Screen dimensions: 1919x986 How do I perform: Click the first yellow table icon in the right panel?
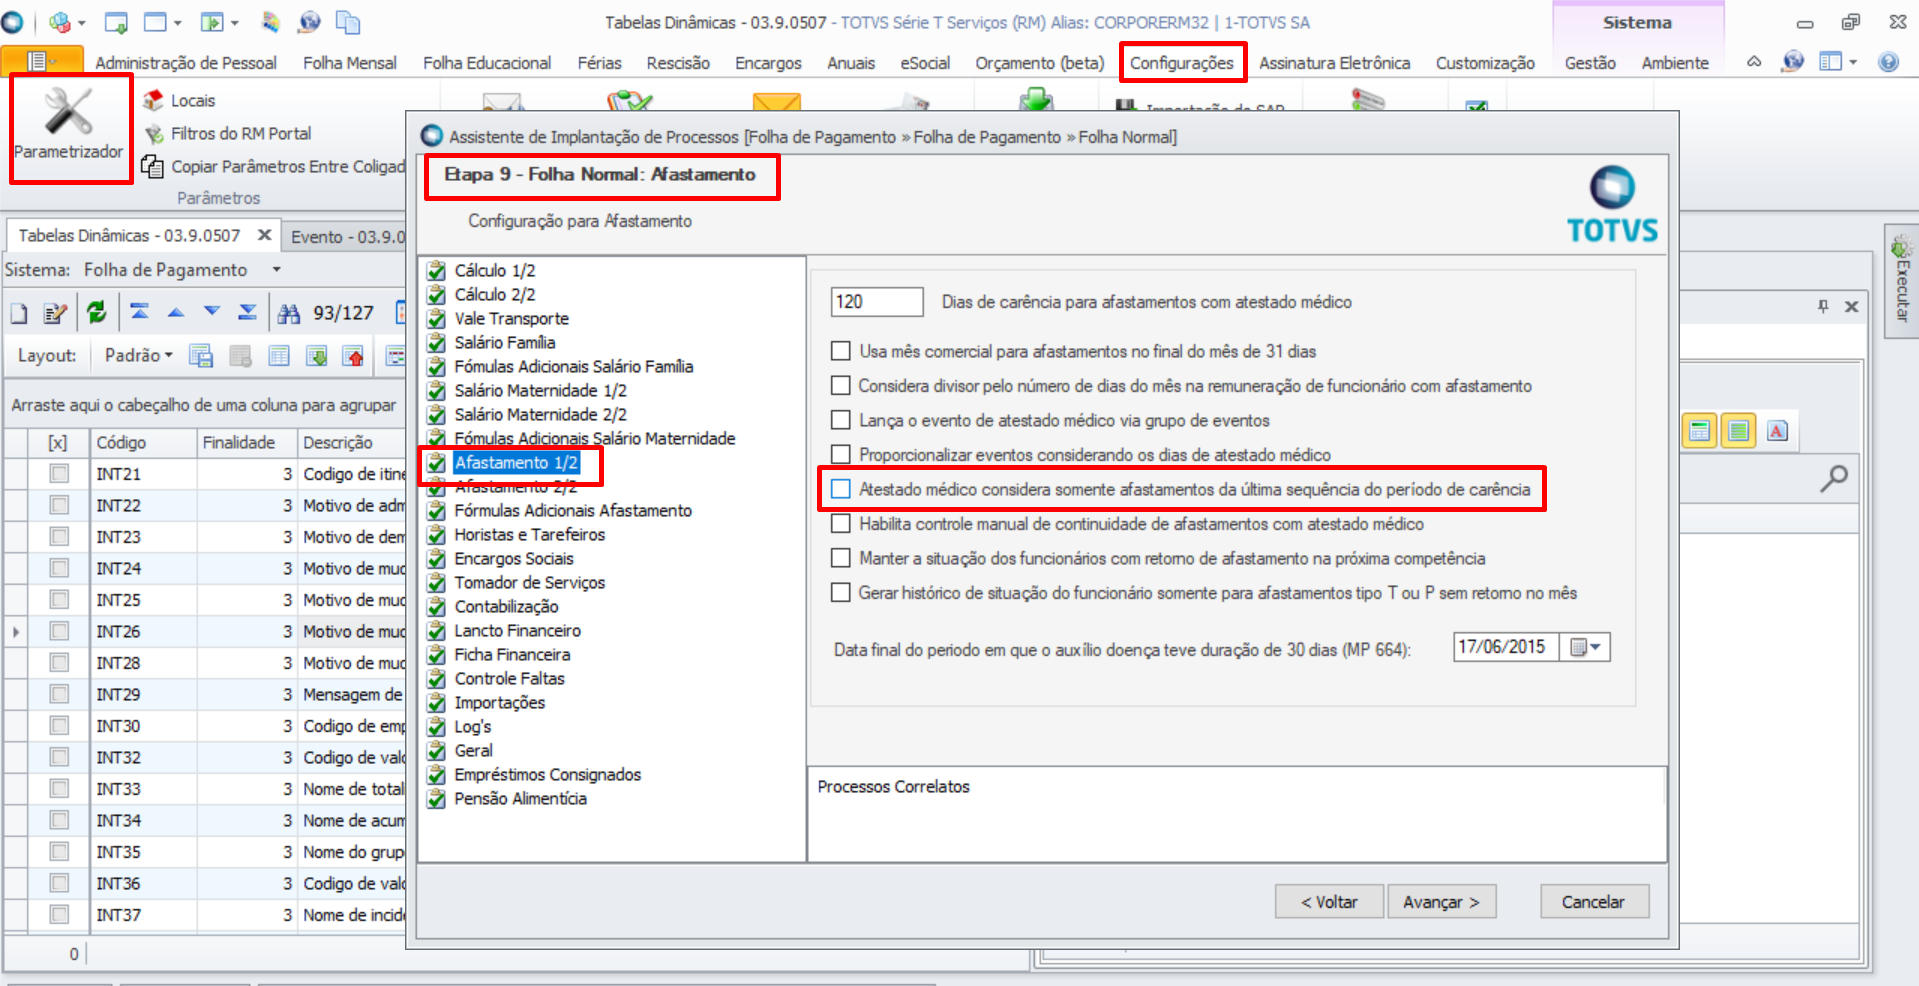click(1699, 431)
